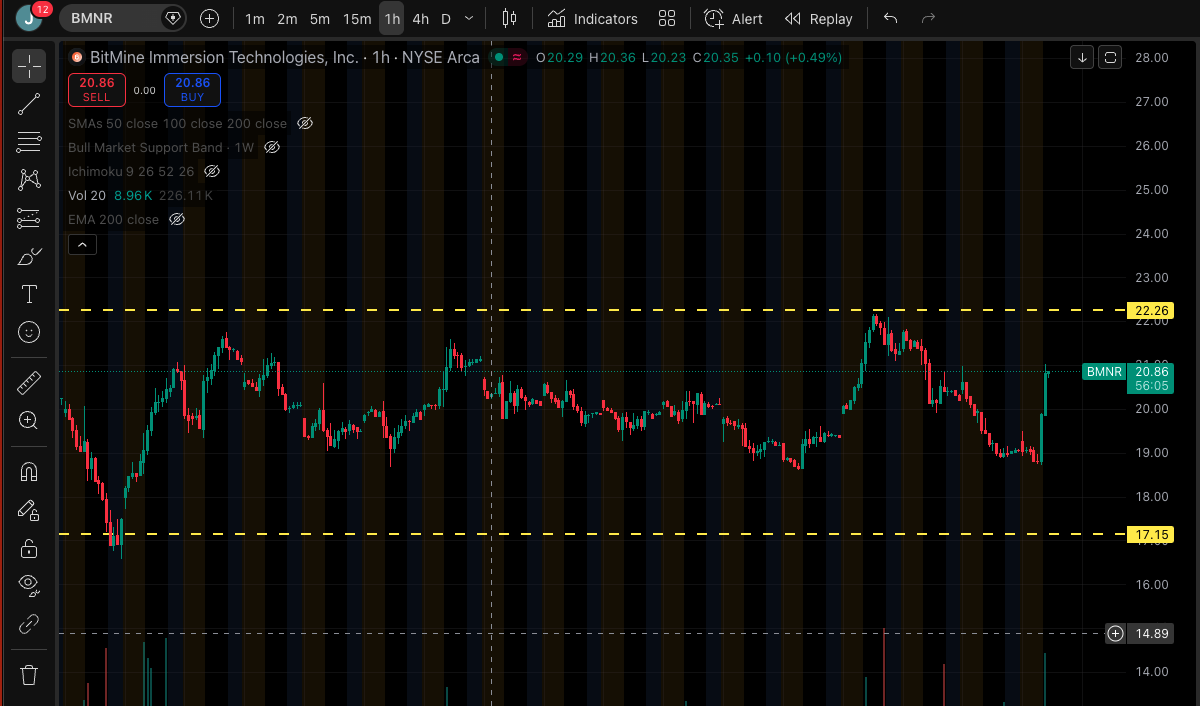
Task: Open the Fibonacci and Gann tools
Action: 29,142
